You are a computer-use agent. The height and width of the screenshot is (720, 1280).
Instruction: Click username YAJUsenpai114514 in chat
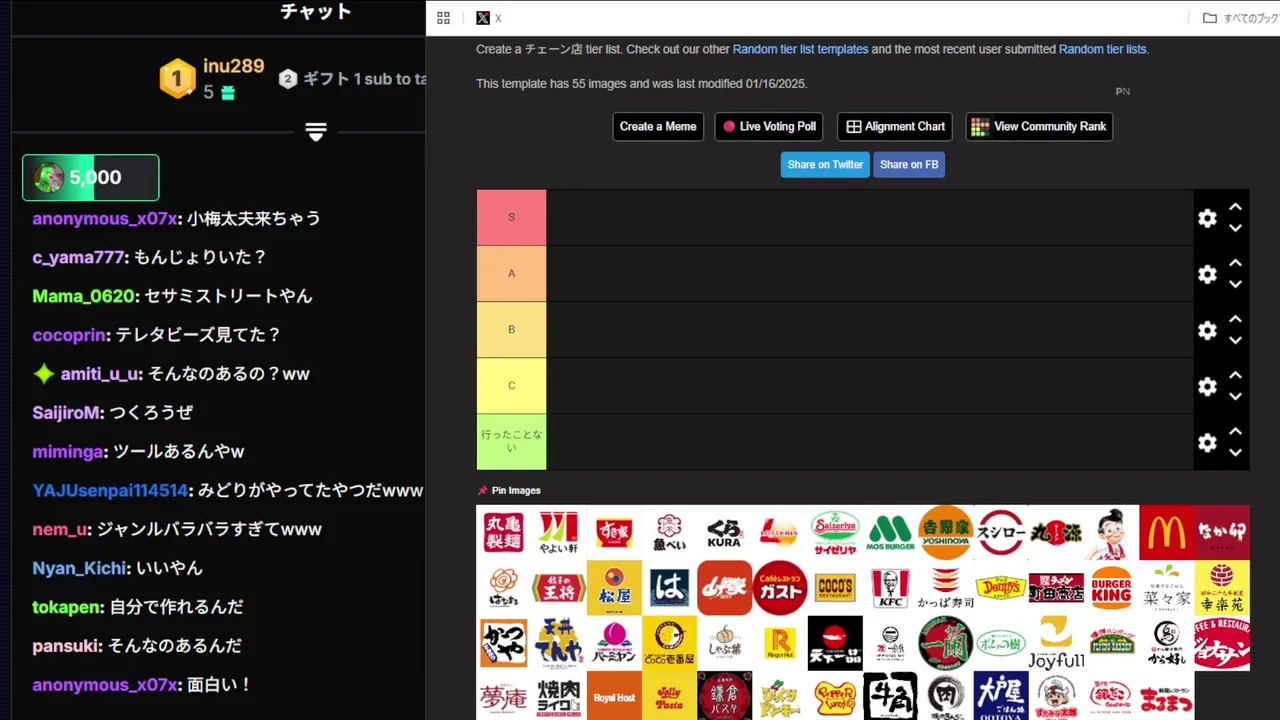[110, 491]
